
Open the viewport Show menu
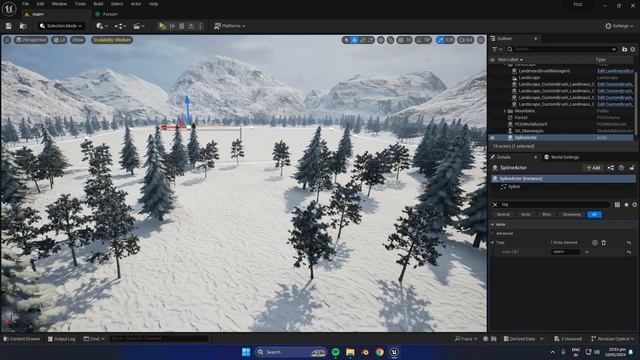click(78, 40)
